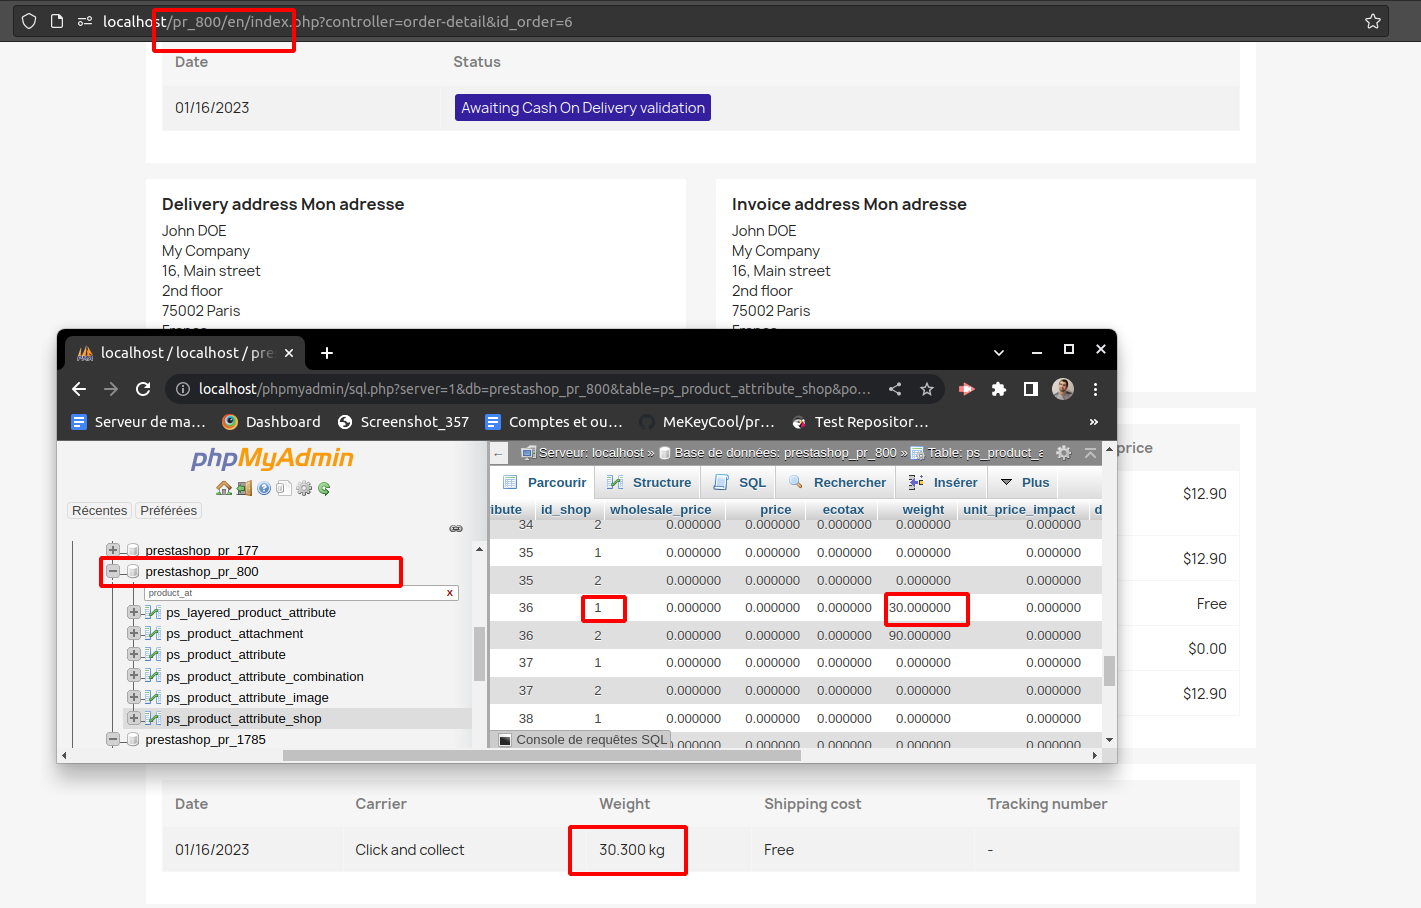Switch to the Structure tab
1421x908 pixels.
click(648, 482)
